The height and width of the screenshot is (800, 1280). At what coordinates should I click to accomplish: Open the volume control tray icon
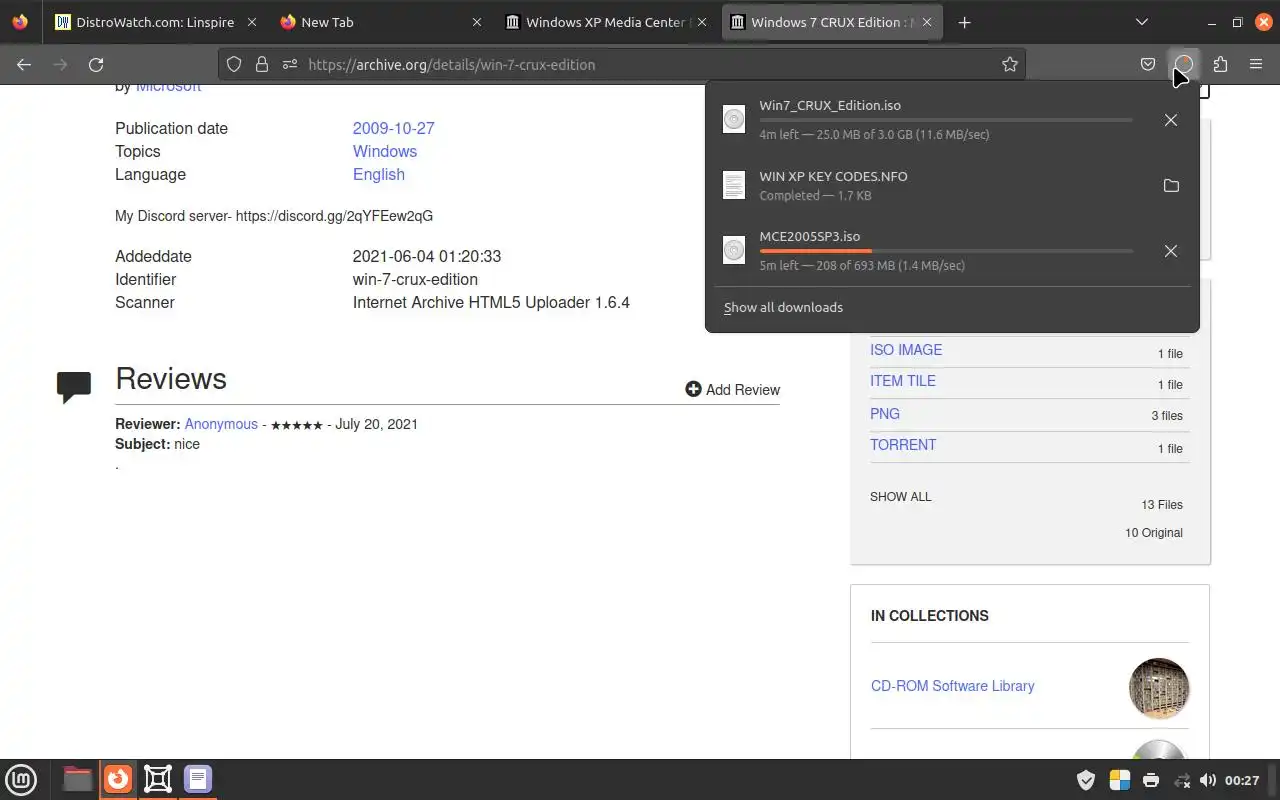(x=1208, y=780)
